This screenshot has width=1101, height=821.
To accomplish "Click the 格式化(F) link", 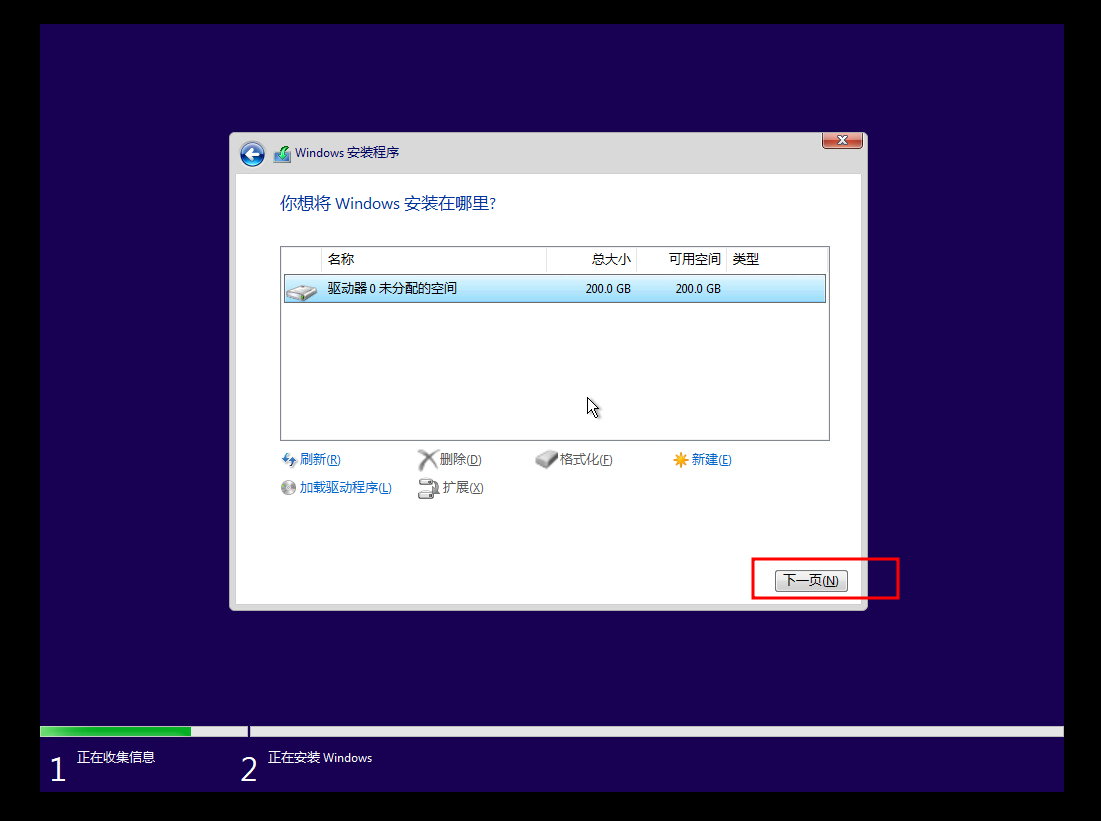I will click(x=586, y=459).
